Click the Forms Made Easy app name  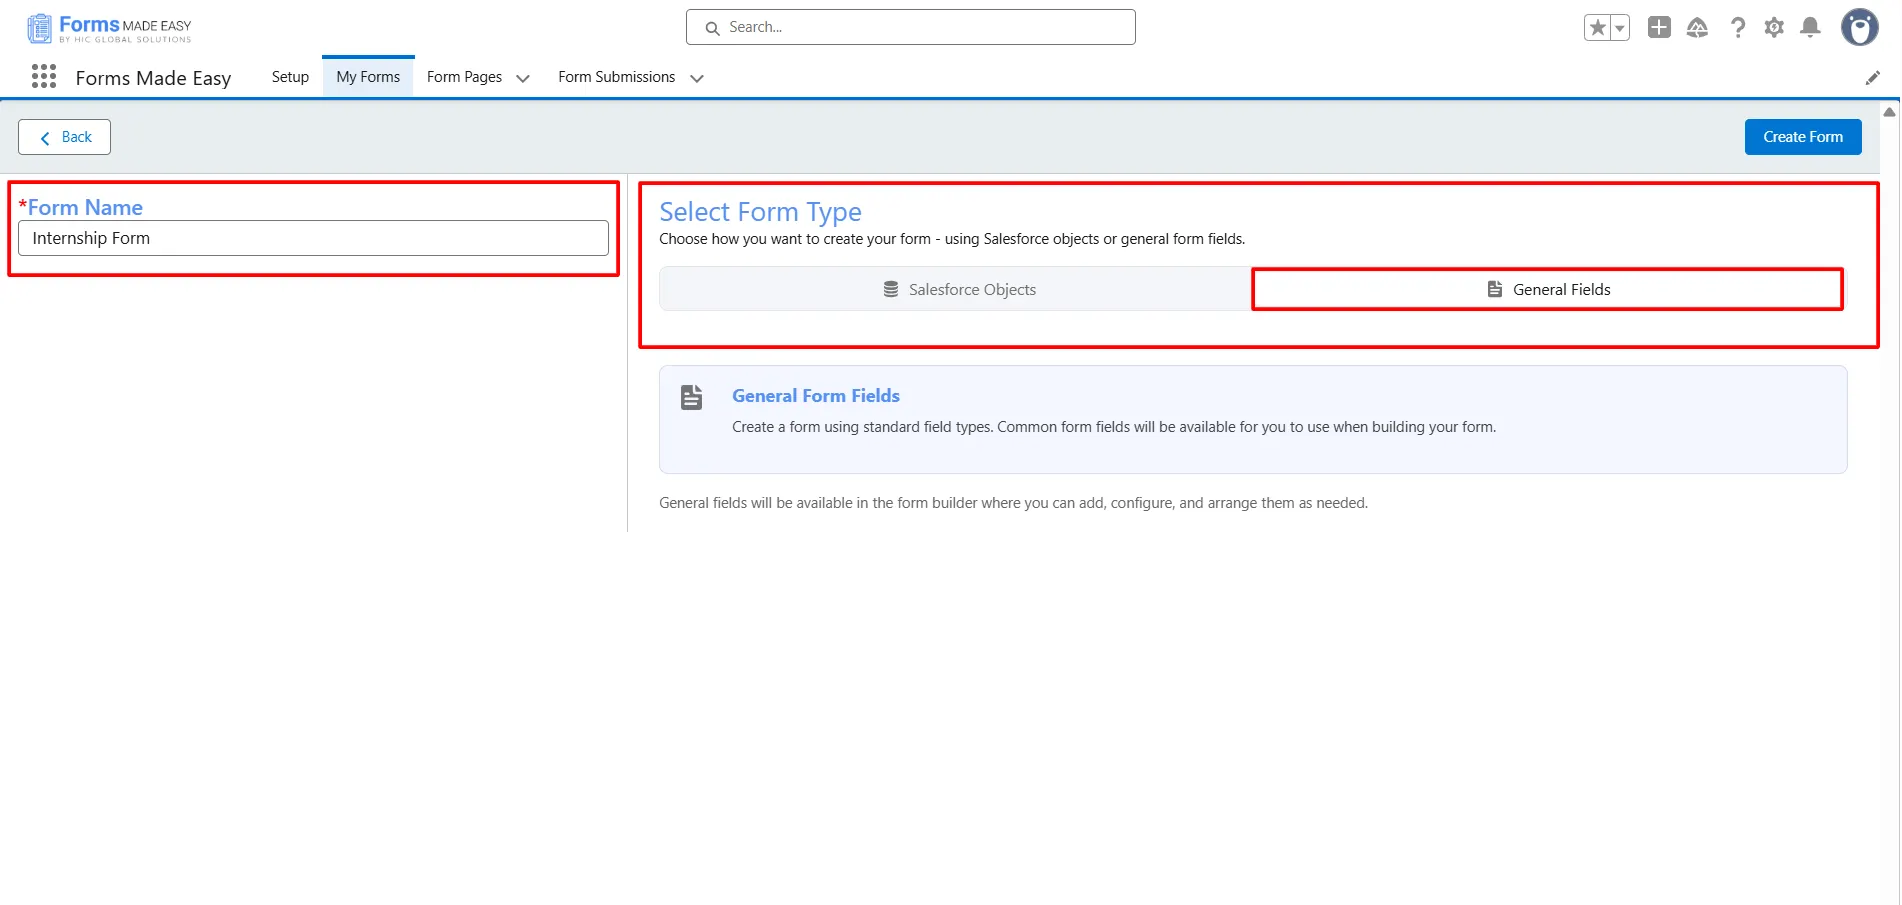click(153, 78)
